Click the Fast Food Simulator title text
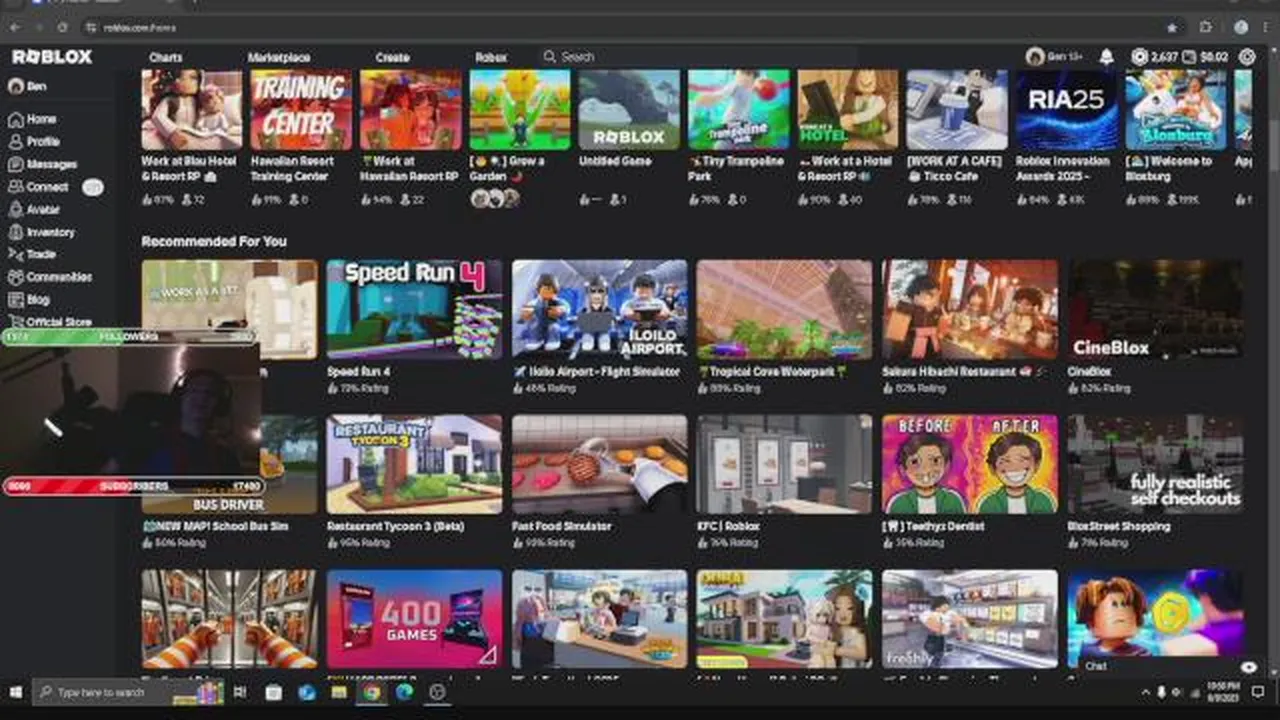The height and width of the screenshot is (720, 1280). click(x=561, y=526)
